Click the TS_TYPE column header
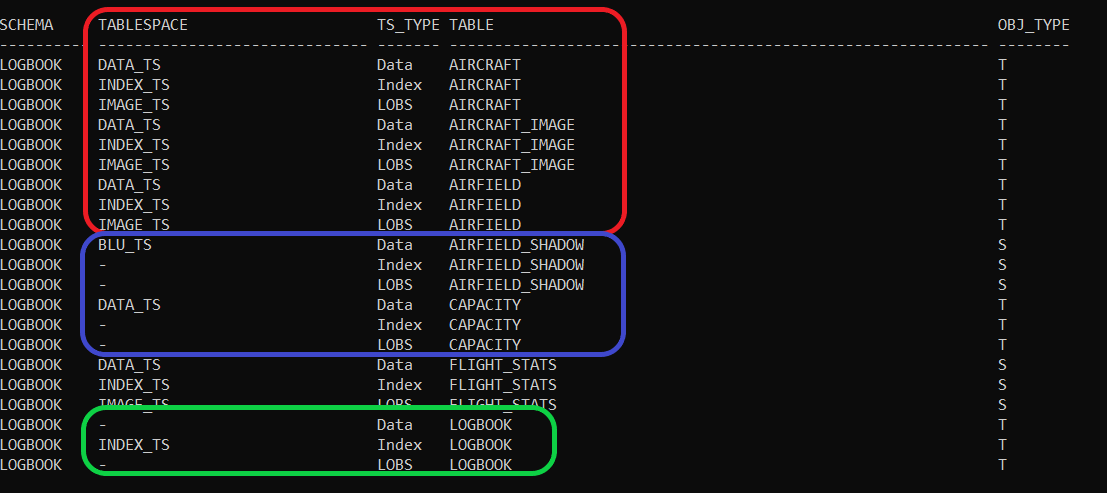 [408, 25]
